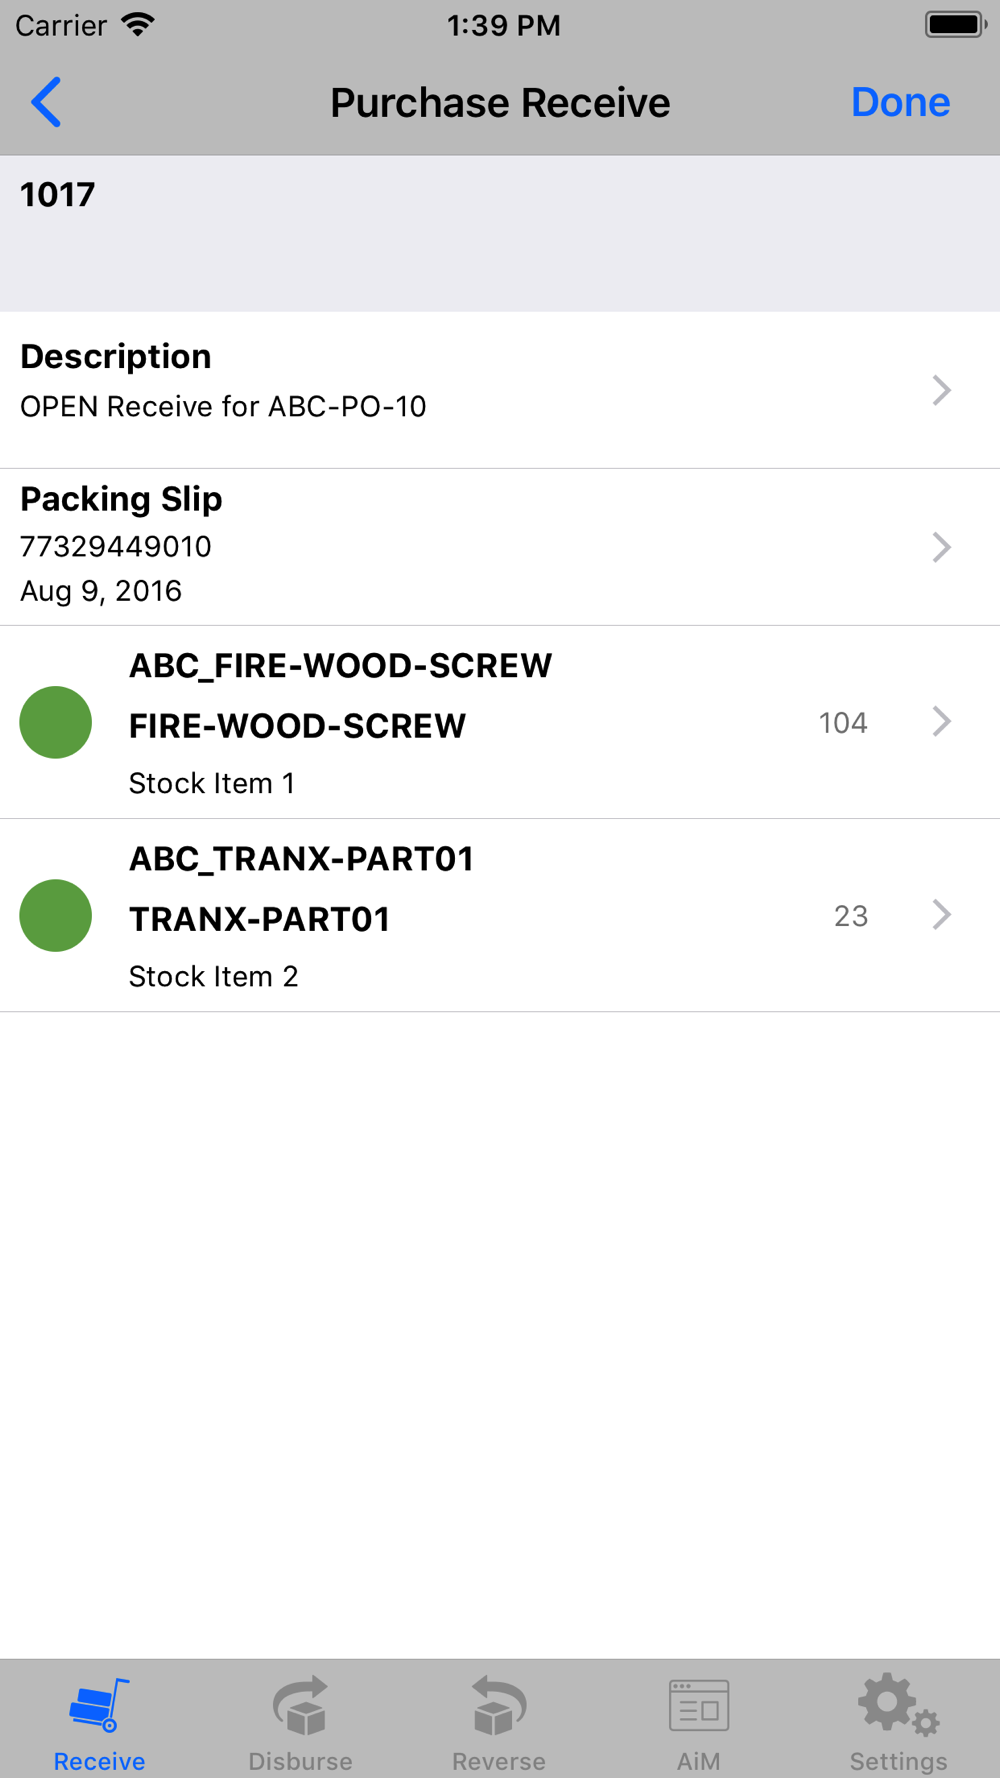
Task: Tap the 23 quantity value
Action: (x=850, y=916)
